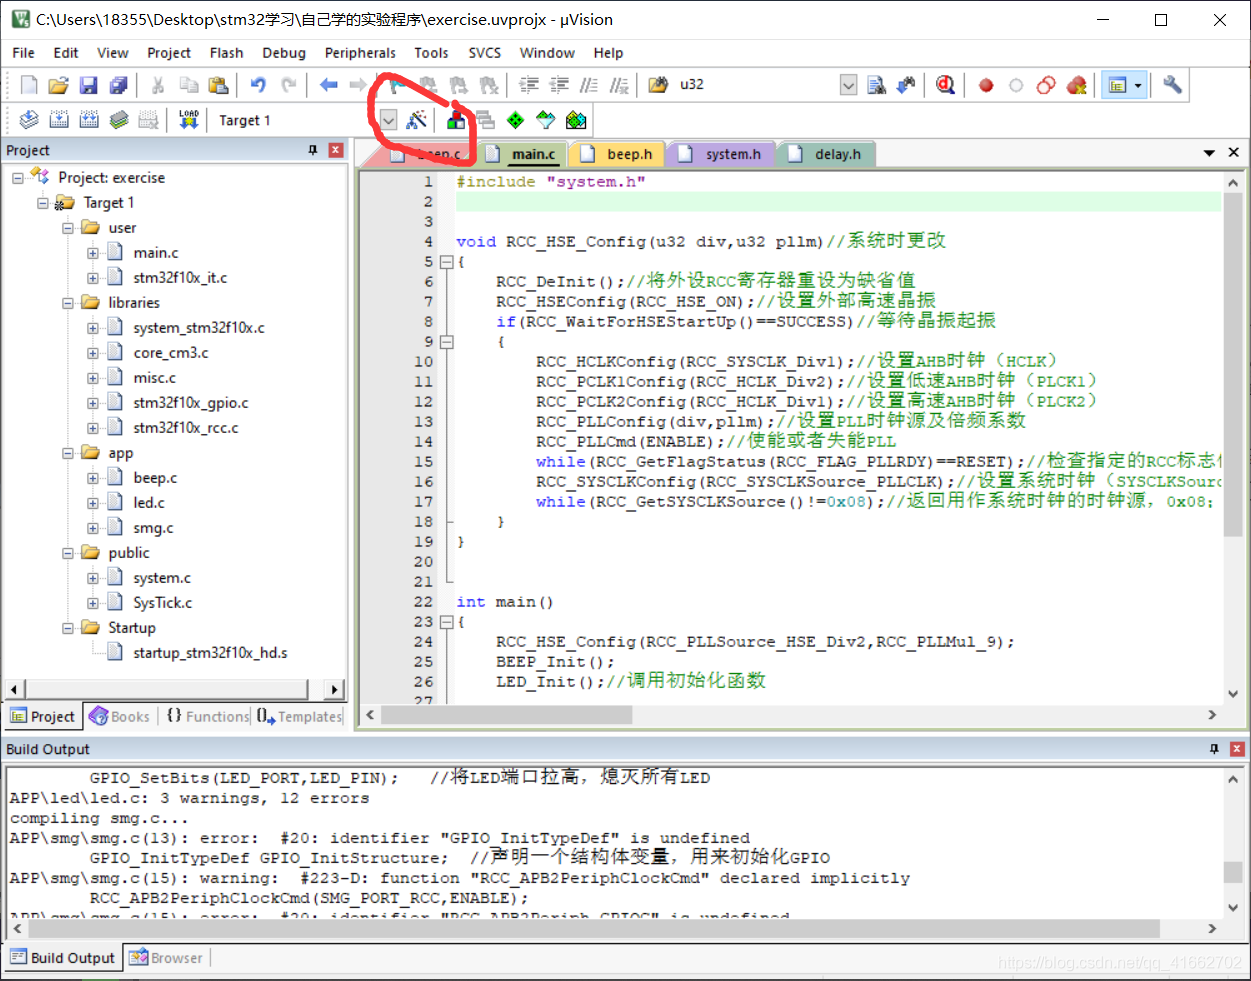Click the Build Output scrollbar up arrow
Image resolution: width=1251 pixels, height=981 pixels.
[1234, 780]
